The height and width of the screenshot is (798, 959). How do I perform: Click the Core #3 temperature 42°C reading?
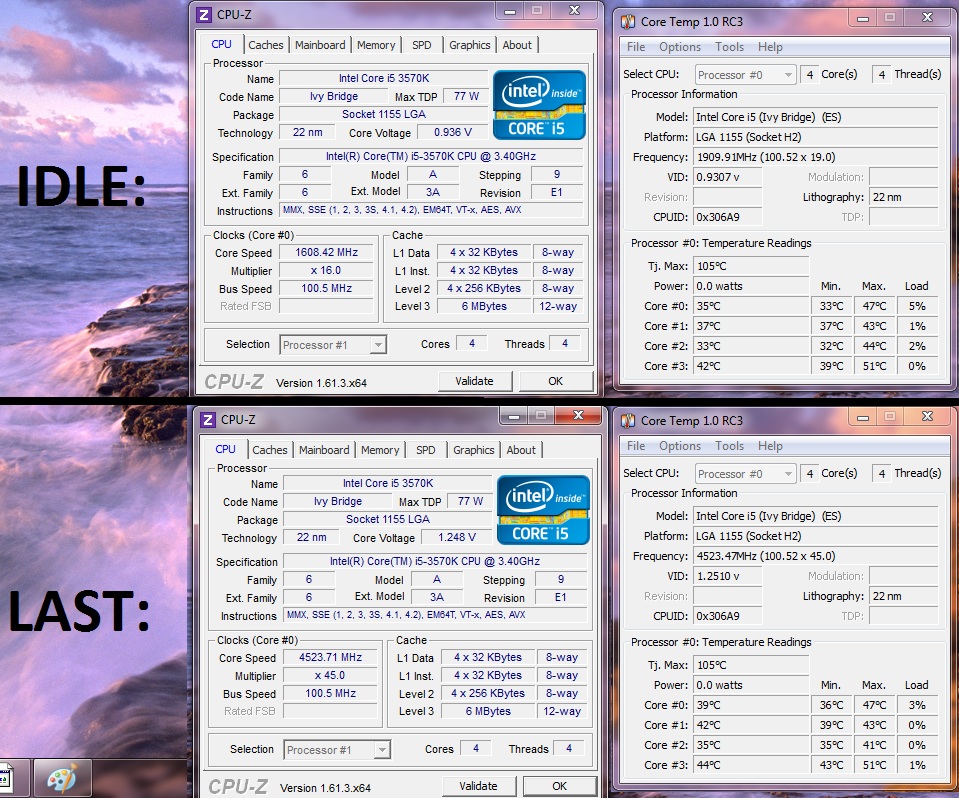click(x=751, y=366)
